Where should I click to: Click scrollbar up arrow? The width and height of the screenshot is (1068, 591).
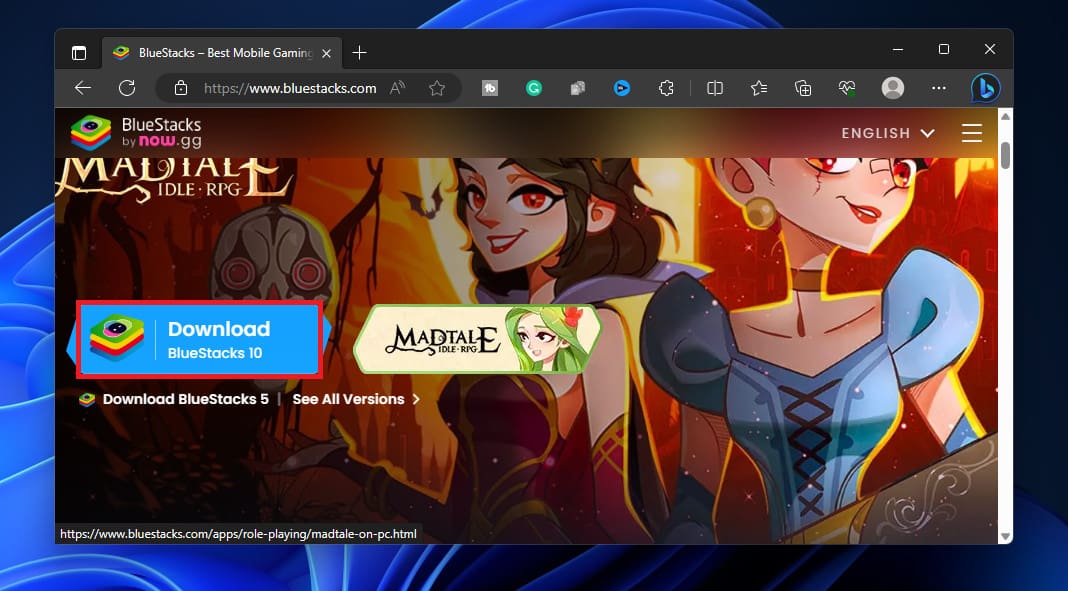[x=1005, y=116]
